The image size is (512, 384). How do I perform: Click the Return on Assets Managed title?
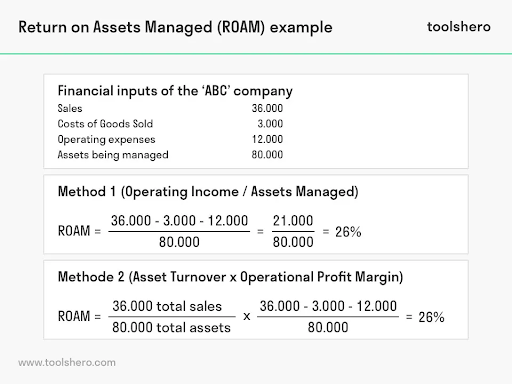(x=175, y=27)
